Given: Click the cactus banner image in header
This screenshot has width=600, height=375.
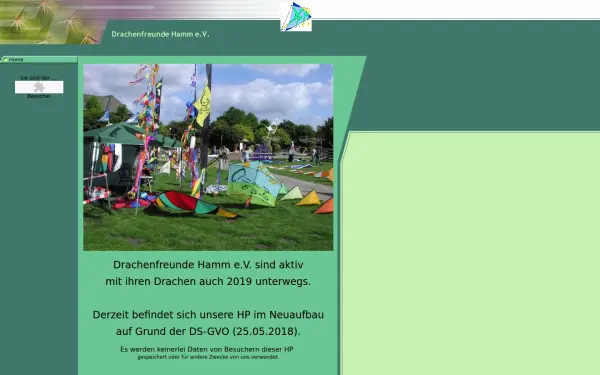Looking at the screenshot, I should [x=54, y=22].
